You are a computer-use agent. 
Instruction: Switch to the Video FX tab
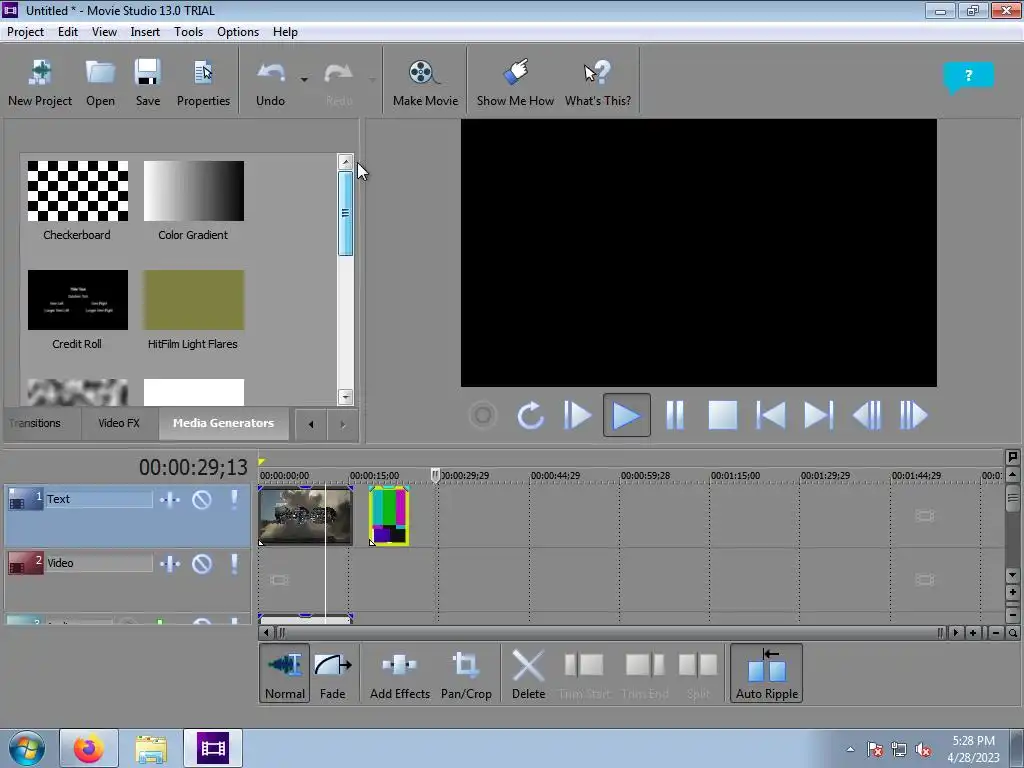(x=119, y=423)
